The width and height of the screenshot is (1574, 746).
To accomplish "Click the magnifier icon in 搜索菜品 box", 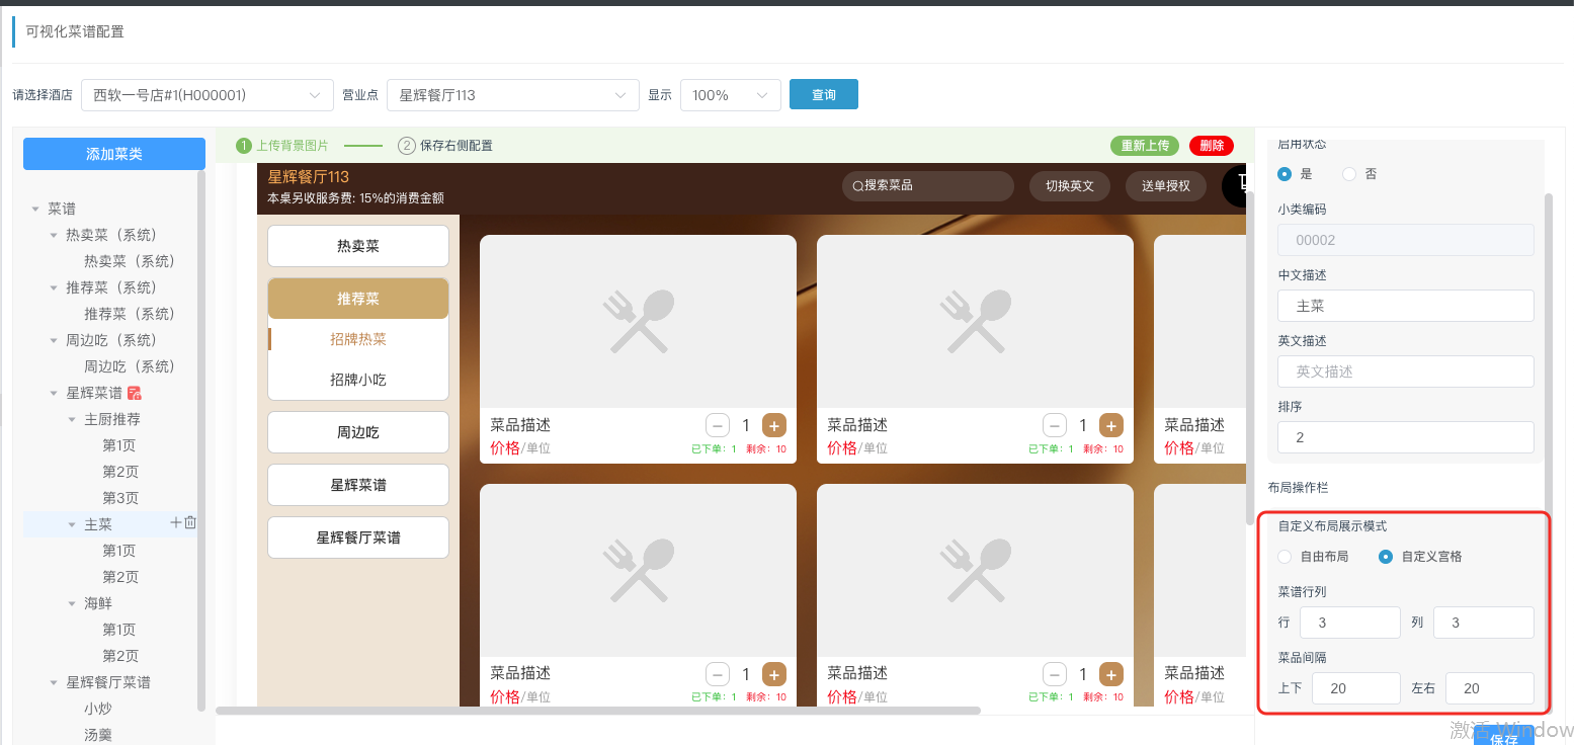I will point(858,186).
